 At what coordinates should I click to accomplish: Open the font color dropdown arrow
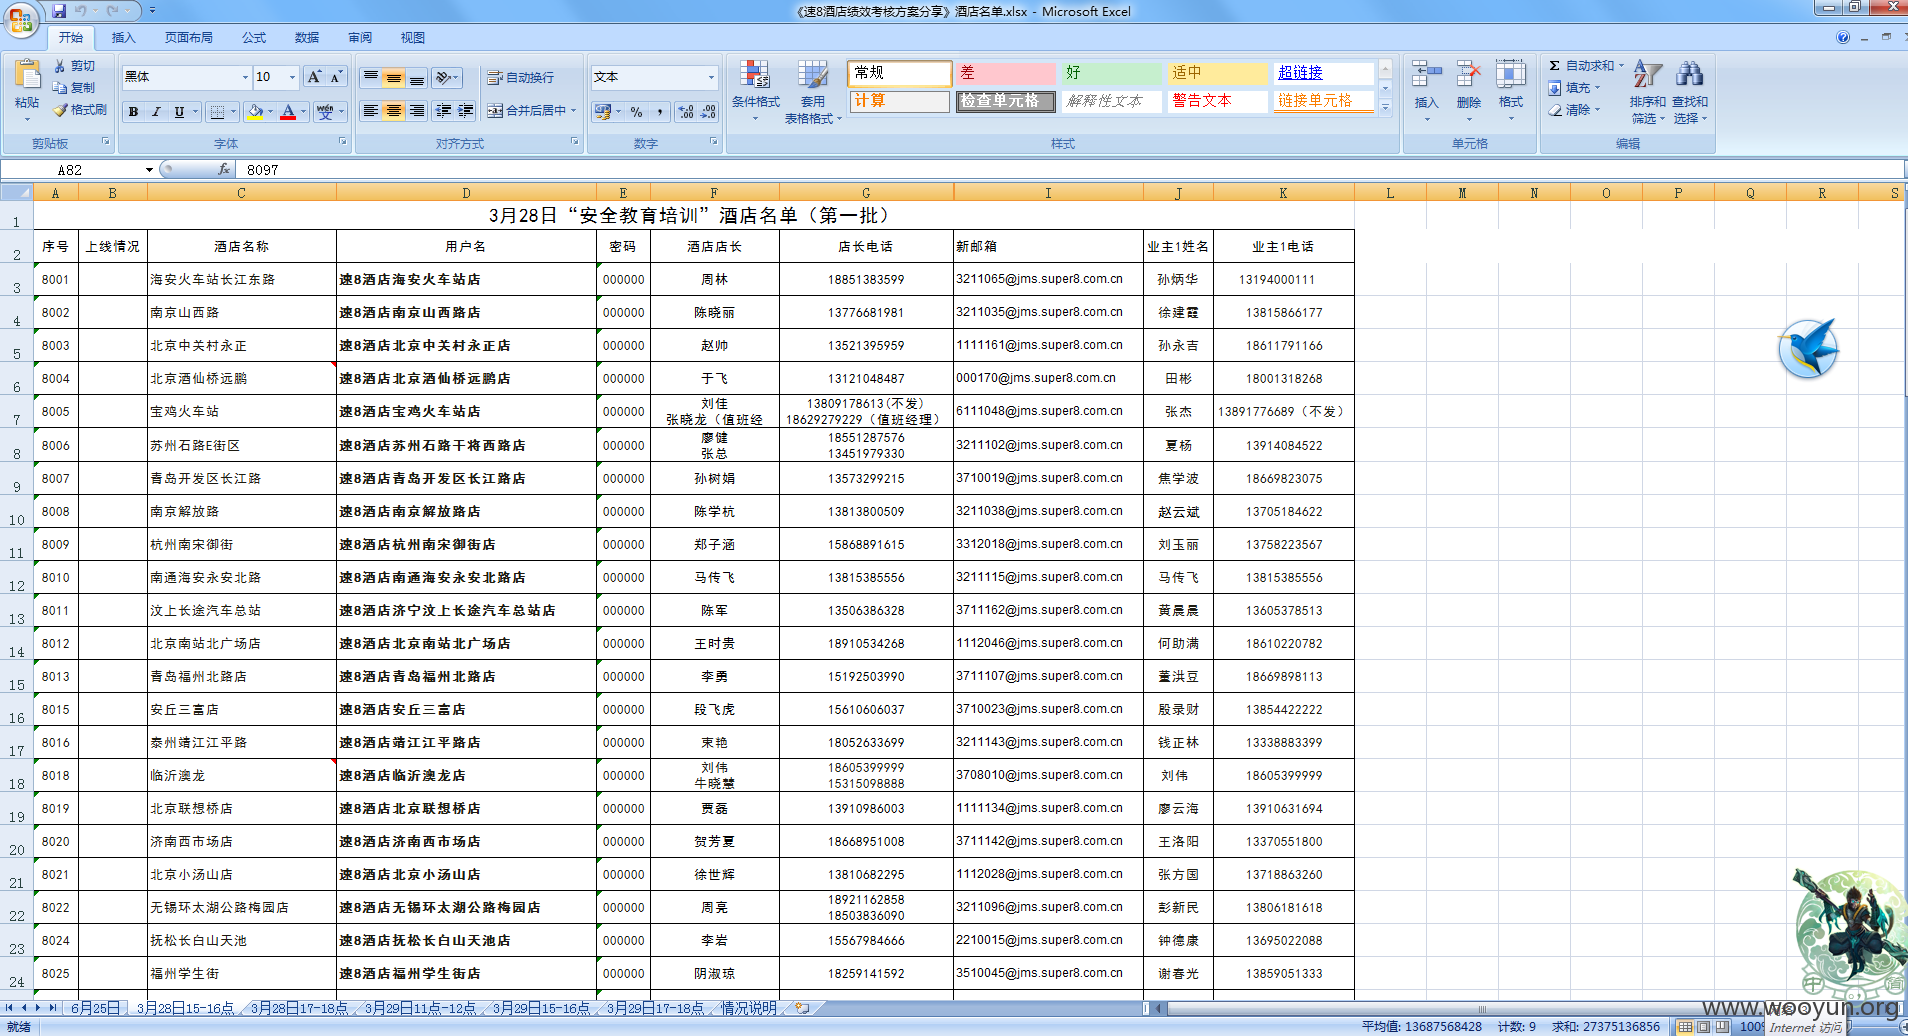pos(303,112)
